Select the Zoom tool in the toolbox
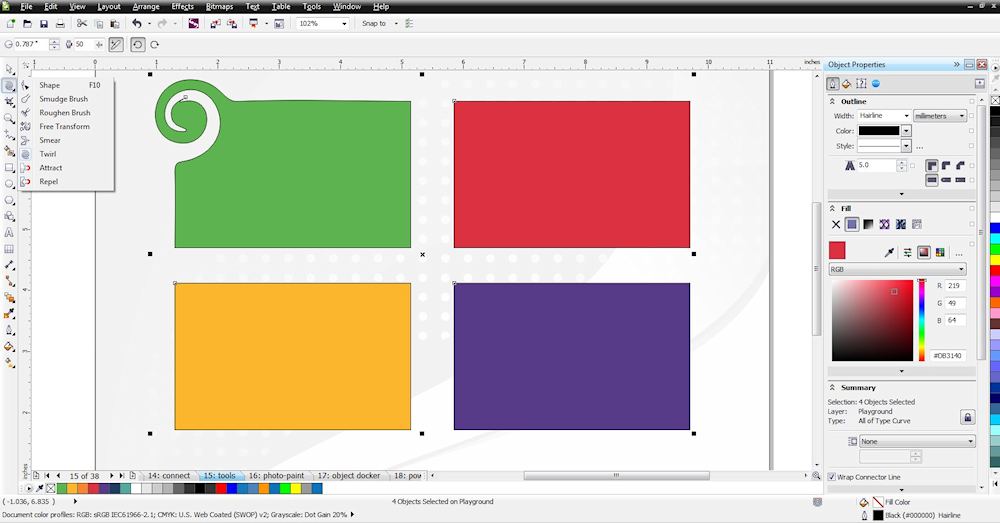Screen dimensions: 1000x523 [x=9, y=118]
